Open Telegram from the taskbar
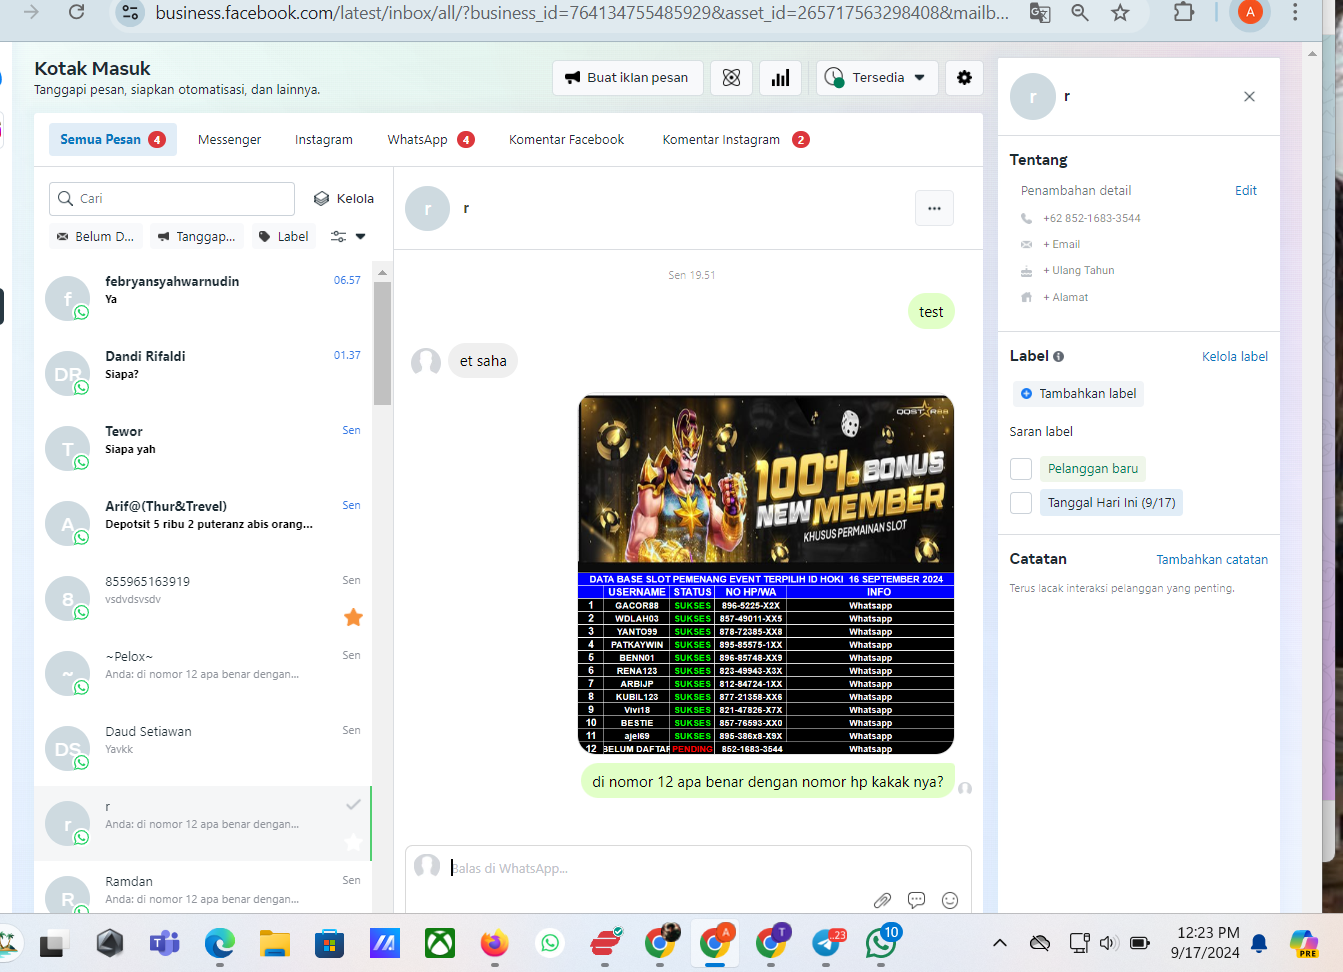1343x972 pixels. (x=827, y=942)
